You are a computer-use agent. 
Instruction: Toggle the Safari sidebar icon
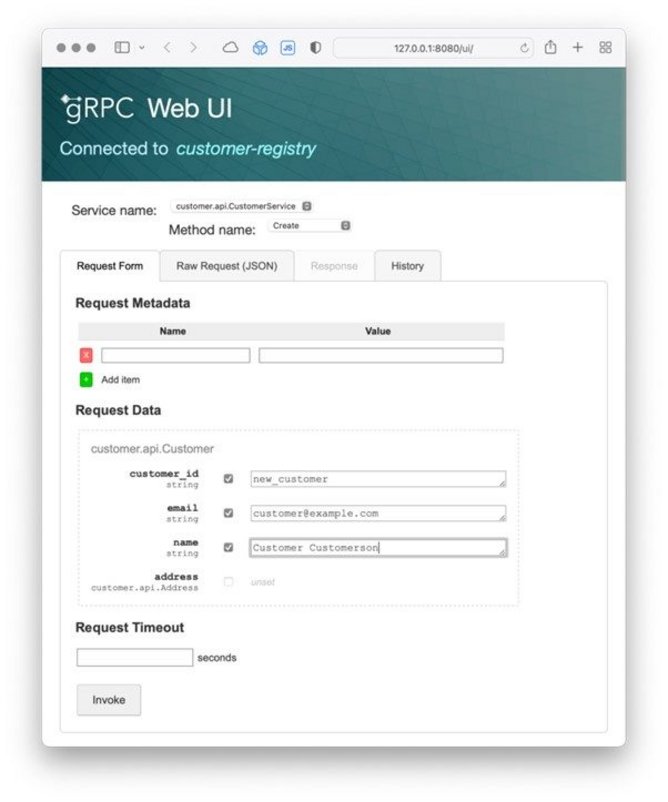[x=122, y=48]
